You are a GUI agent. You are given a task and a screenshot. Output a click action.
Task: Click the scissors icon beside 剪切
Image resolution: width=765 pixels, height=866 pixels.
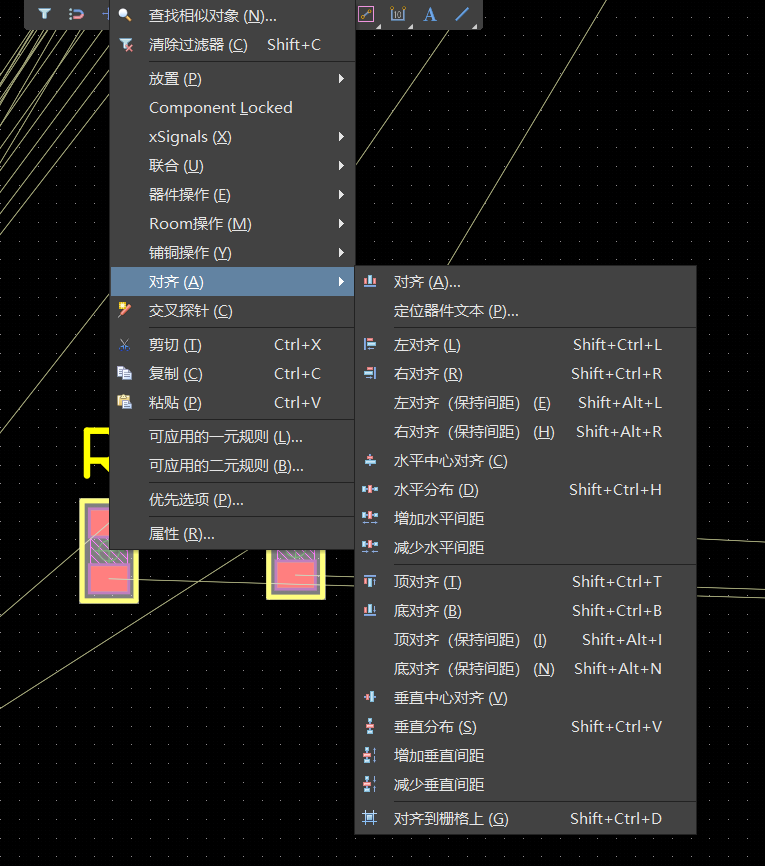[125, 345]
